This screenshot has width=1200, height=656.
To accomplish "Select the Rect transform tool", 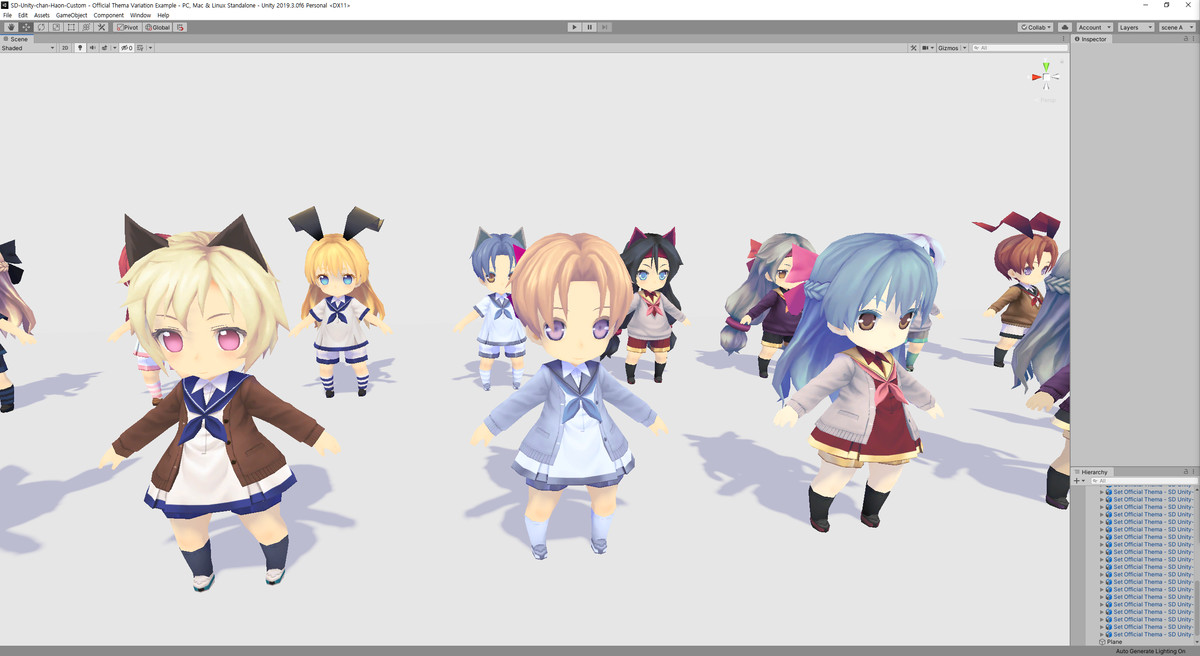I will pos(71,27).
